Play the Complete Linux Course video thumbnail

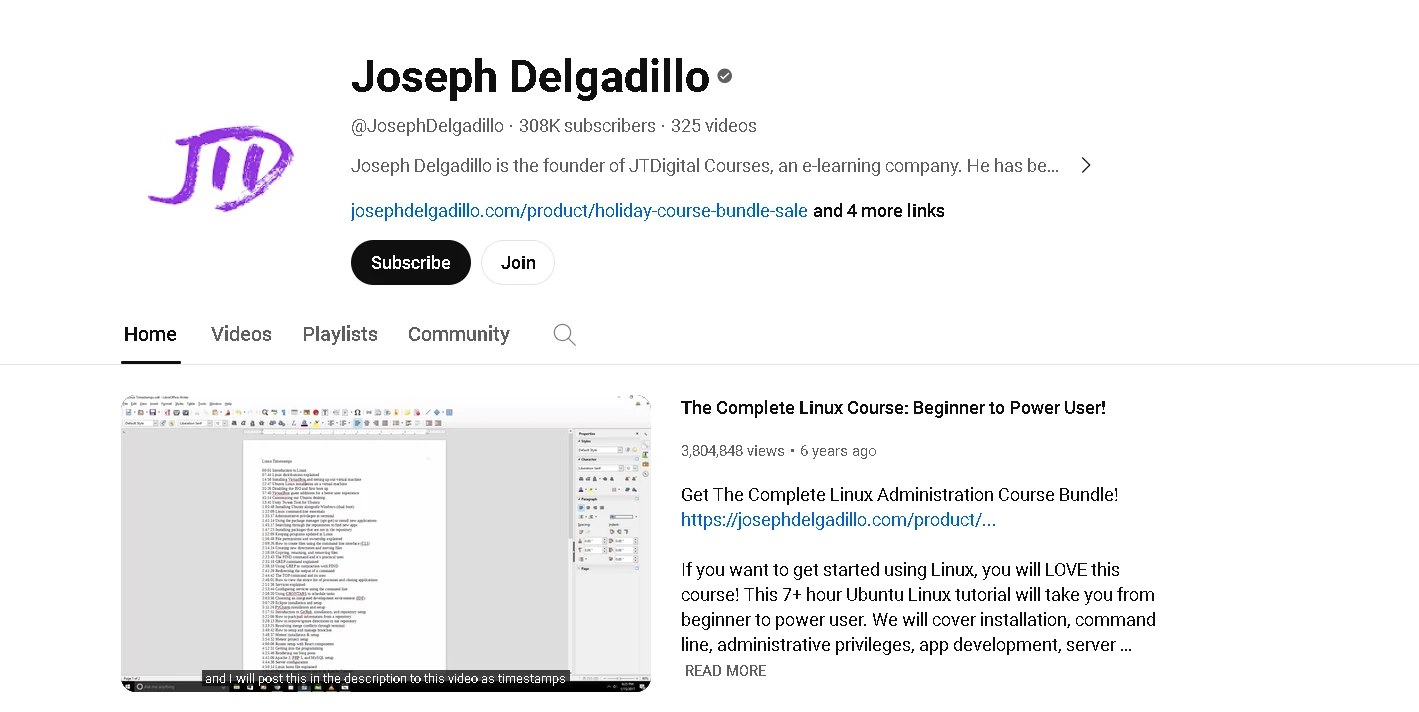pyautogui.click(x=386, y=542)
